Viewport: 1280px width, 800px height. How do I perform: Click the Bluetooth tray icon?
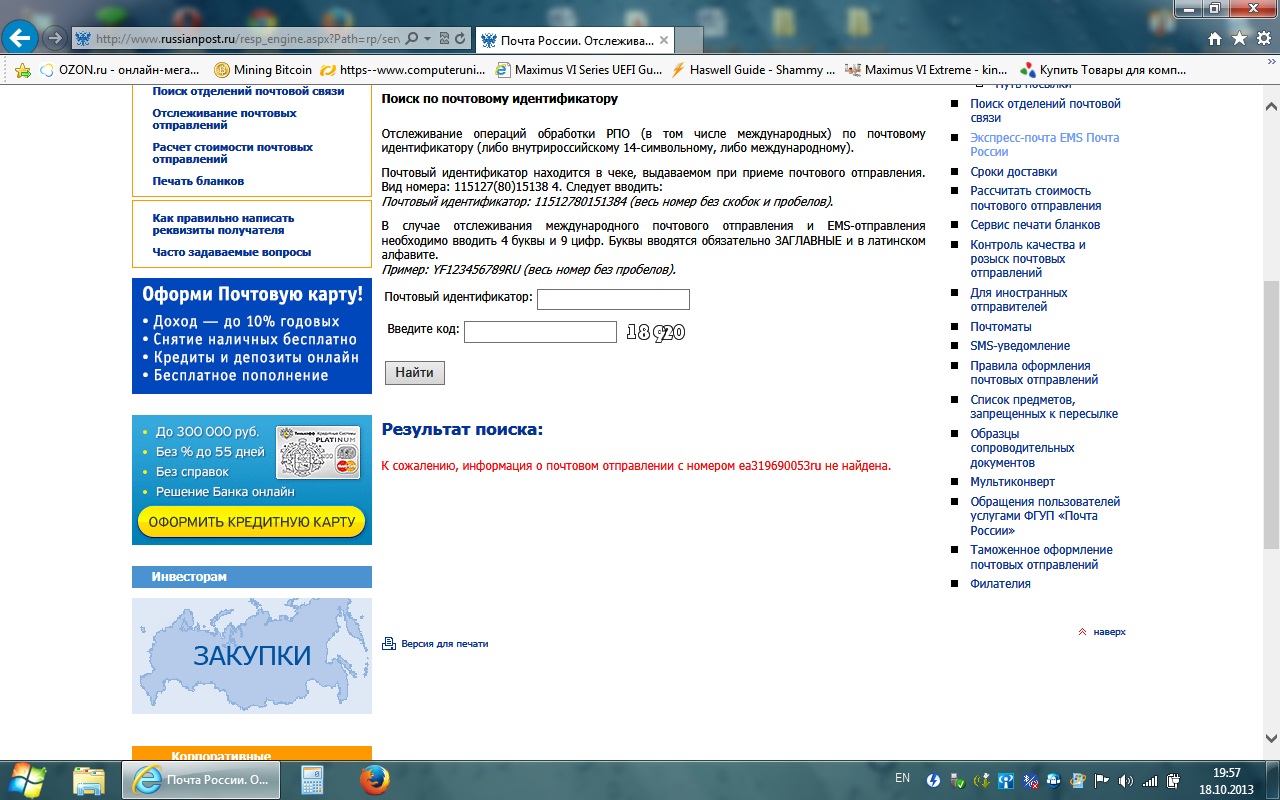coord(1031,780)
